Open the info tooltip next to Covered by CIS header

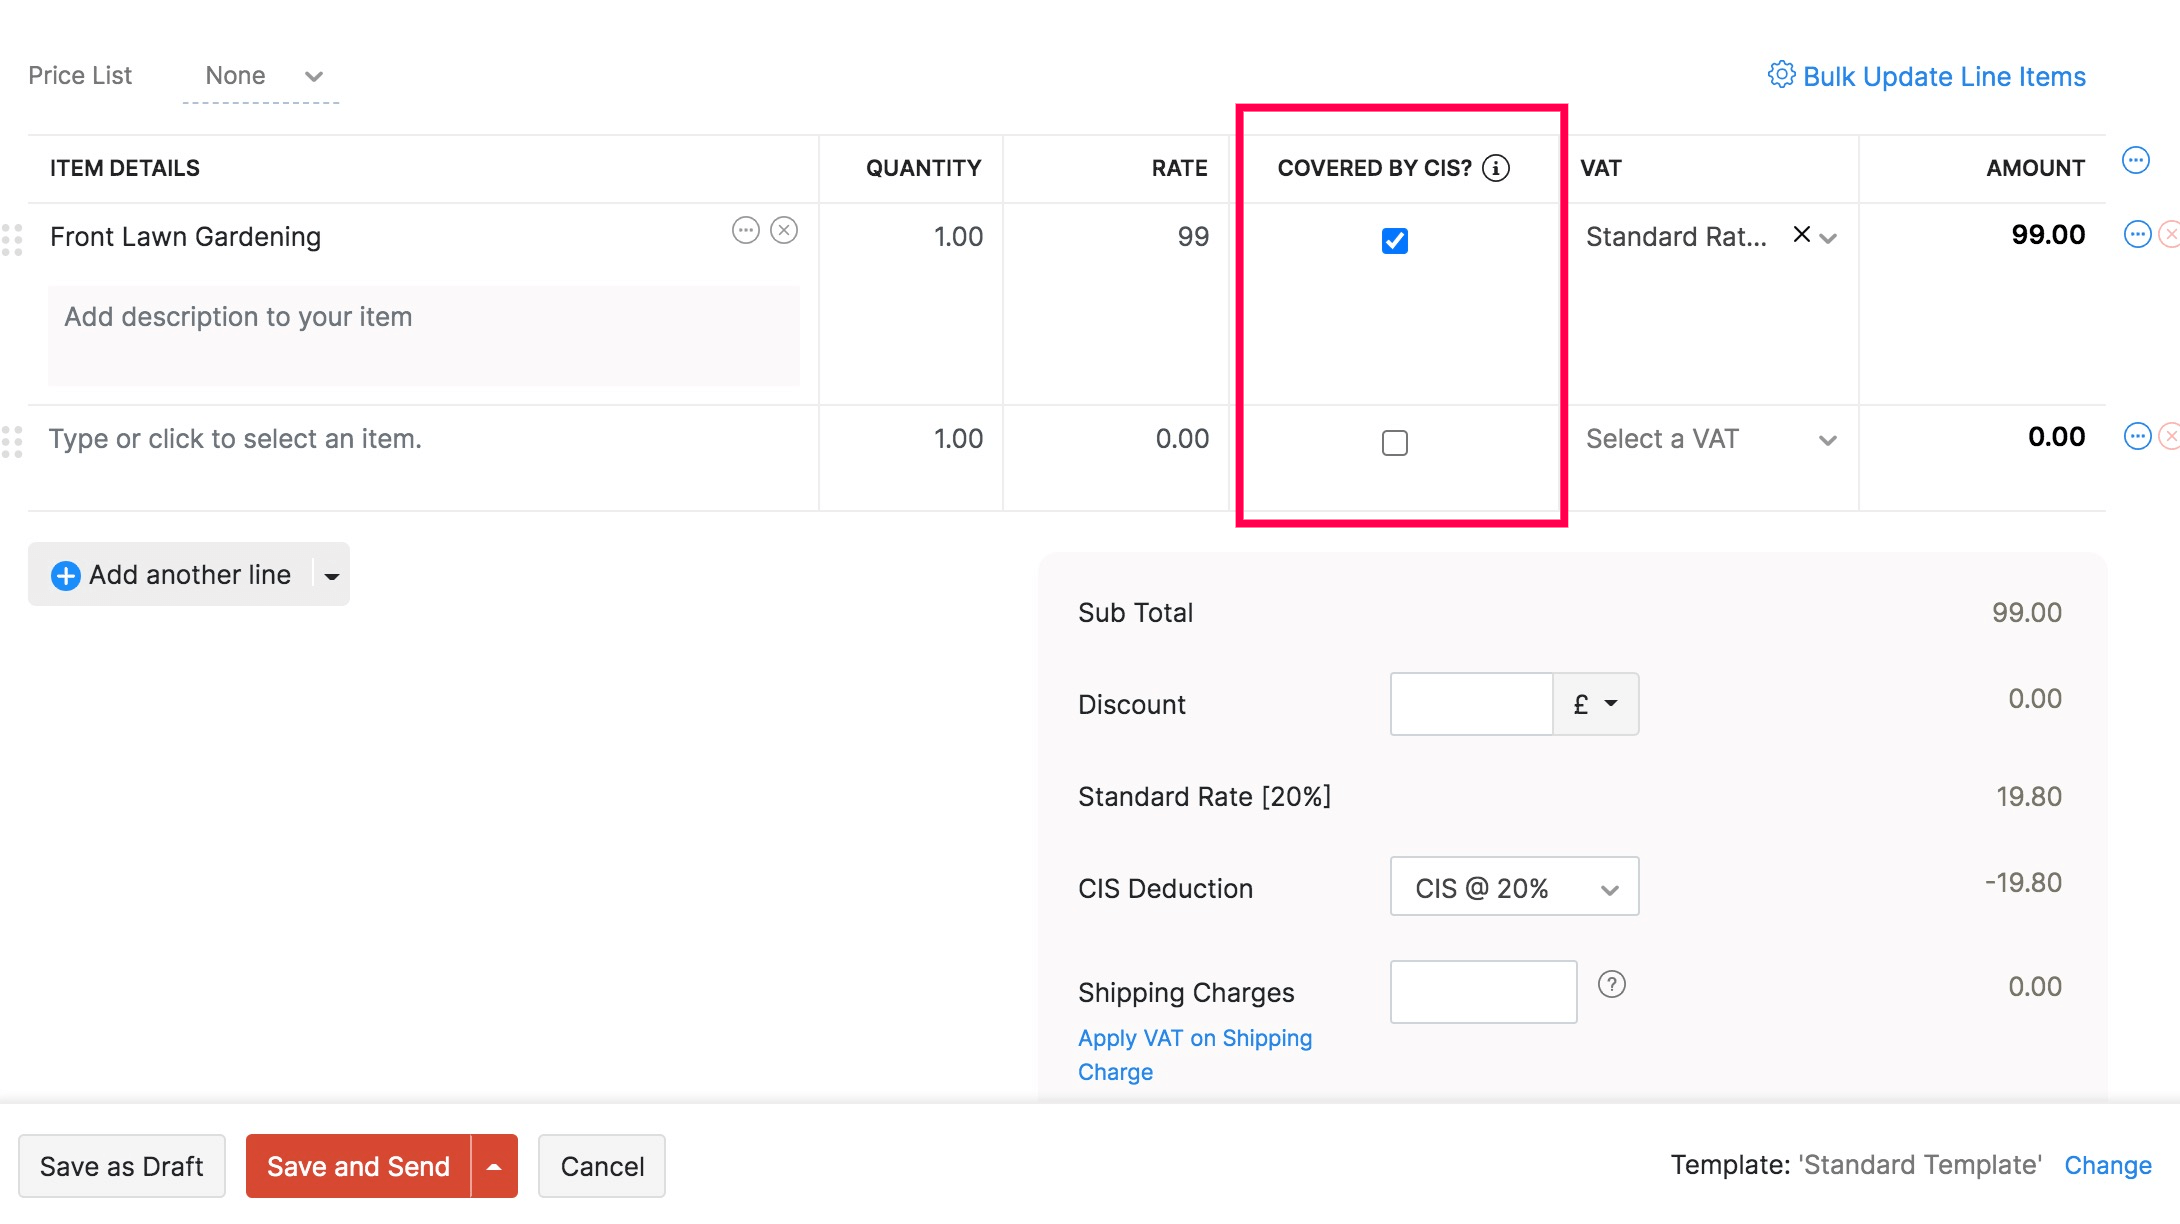coord(1496,168)
